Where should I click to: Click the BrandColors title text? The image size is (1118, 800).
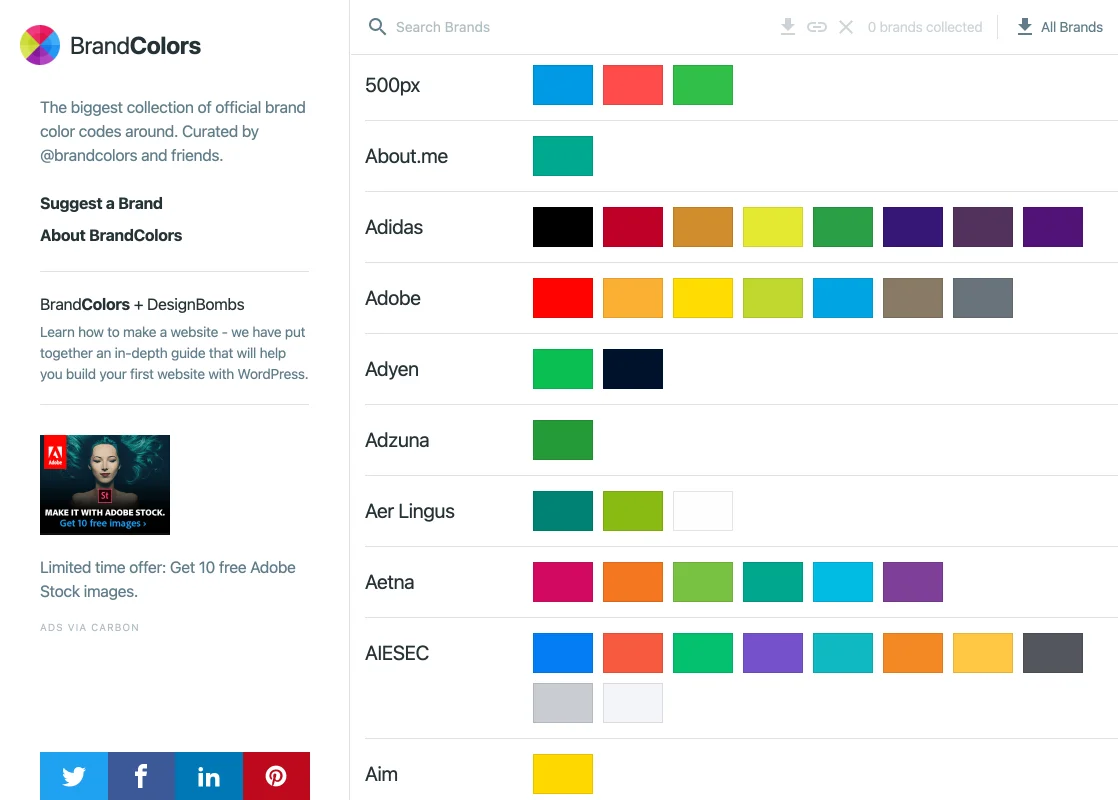point(135,46)
